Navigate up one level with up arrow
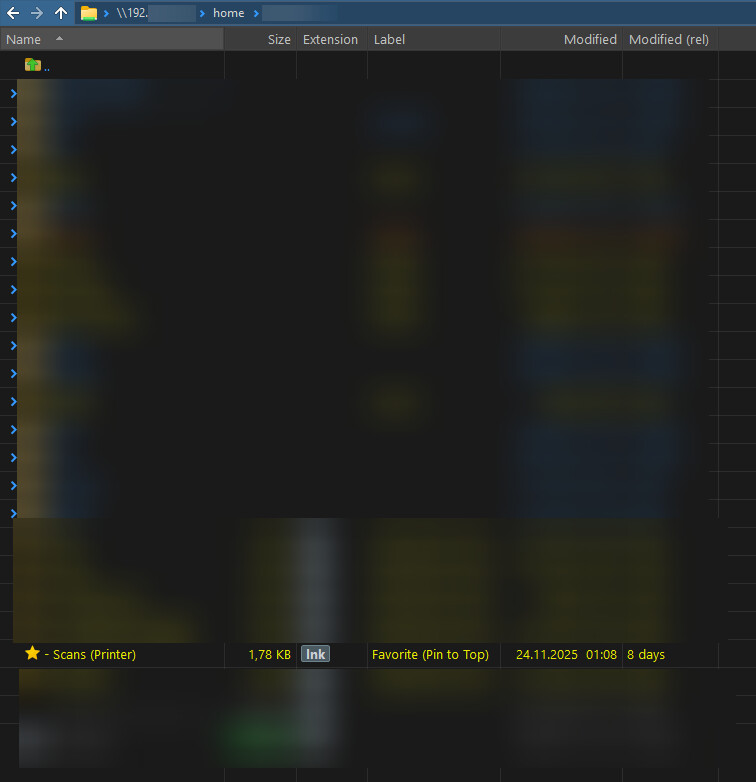The width and height of the screenshot is (756, 782). [x=61, y=13]
